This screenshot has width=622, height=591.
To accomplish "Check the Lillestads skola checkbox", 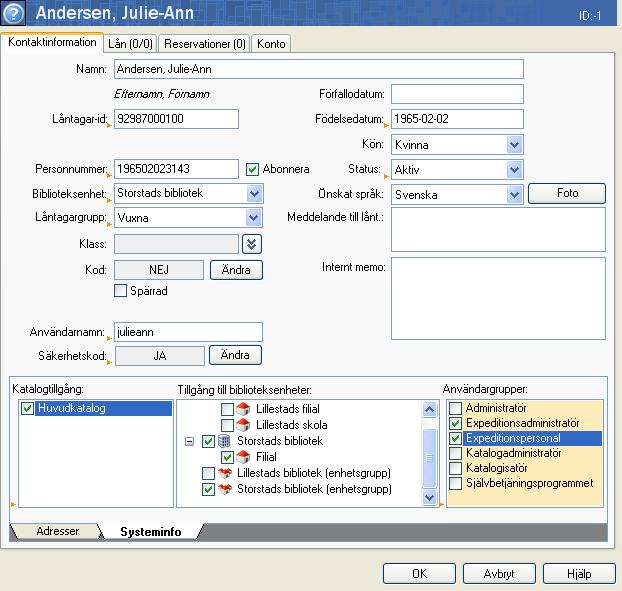I will (x=227, y=425).
